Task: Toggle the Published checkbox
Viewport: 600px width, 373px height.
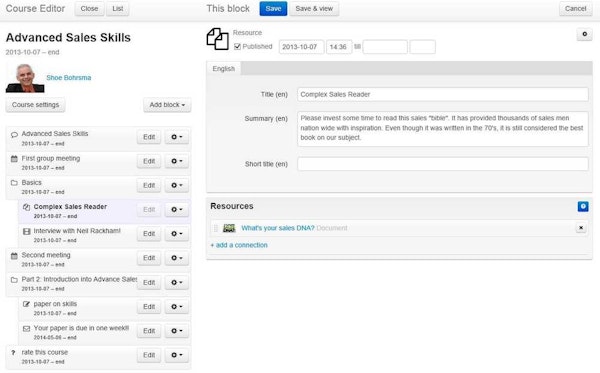Action: (x=237, y=47)
